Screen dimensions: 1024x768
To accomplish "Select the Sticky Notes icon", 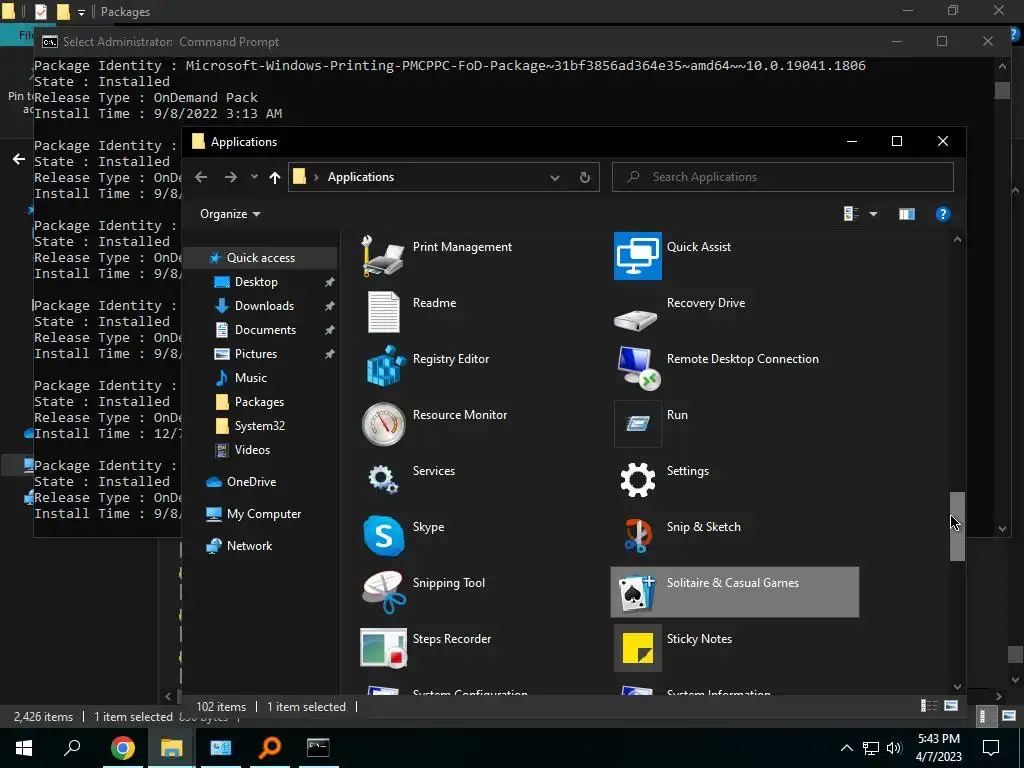I will 637,648.
